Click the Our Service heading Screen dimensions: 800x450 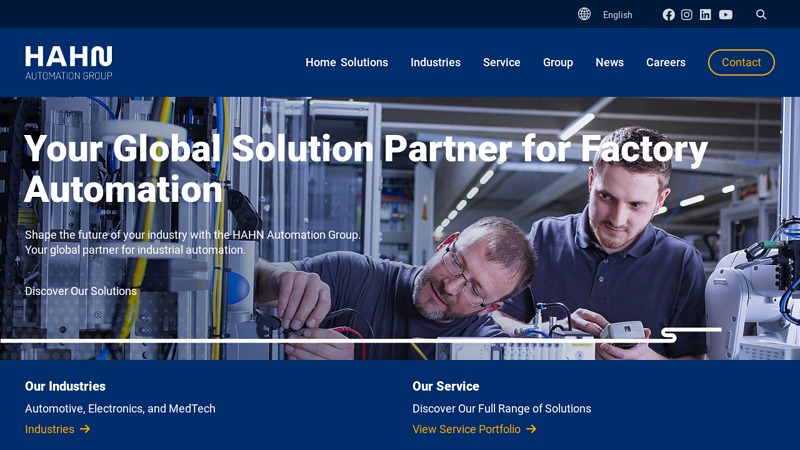point(445,386)
